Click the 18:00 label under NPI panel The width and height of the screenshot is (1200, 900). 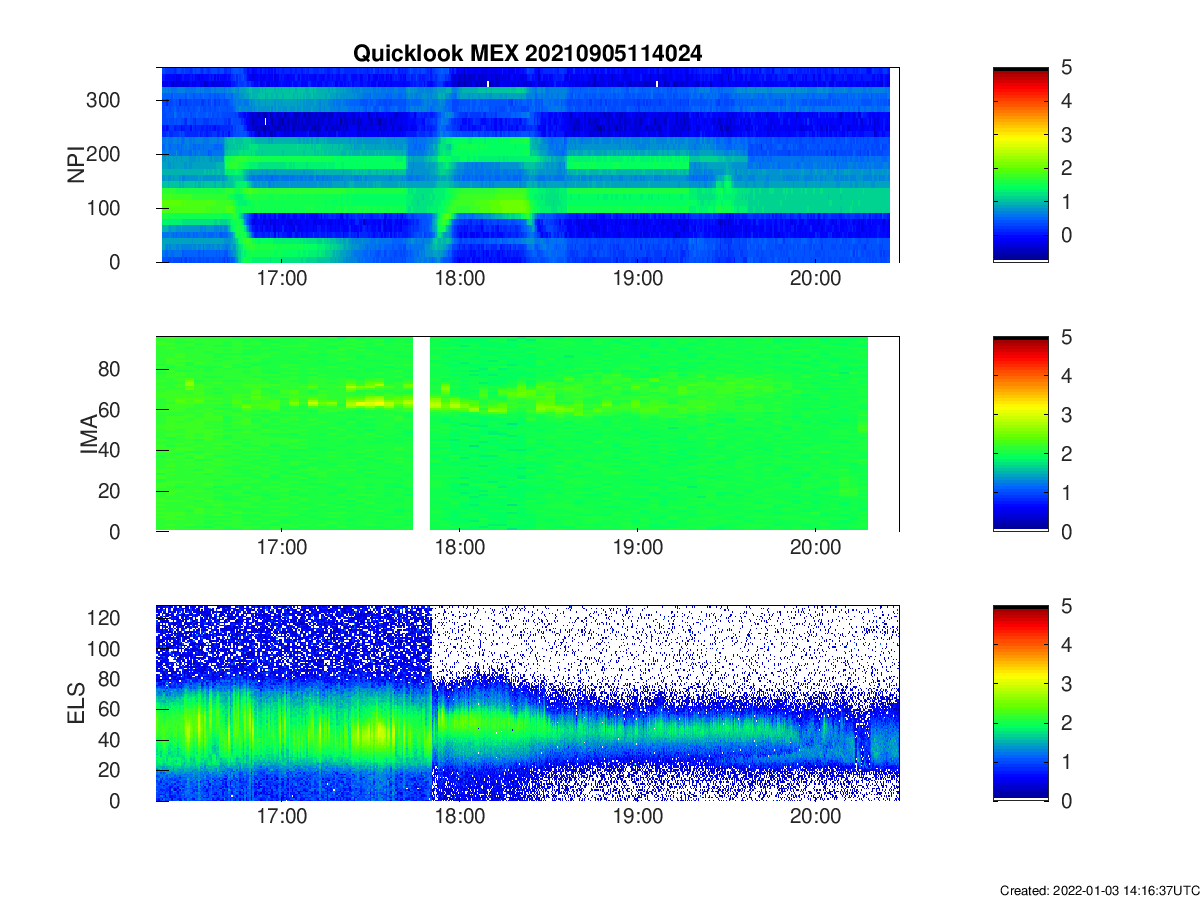(x=459, y=278)
